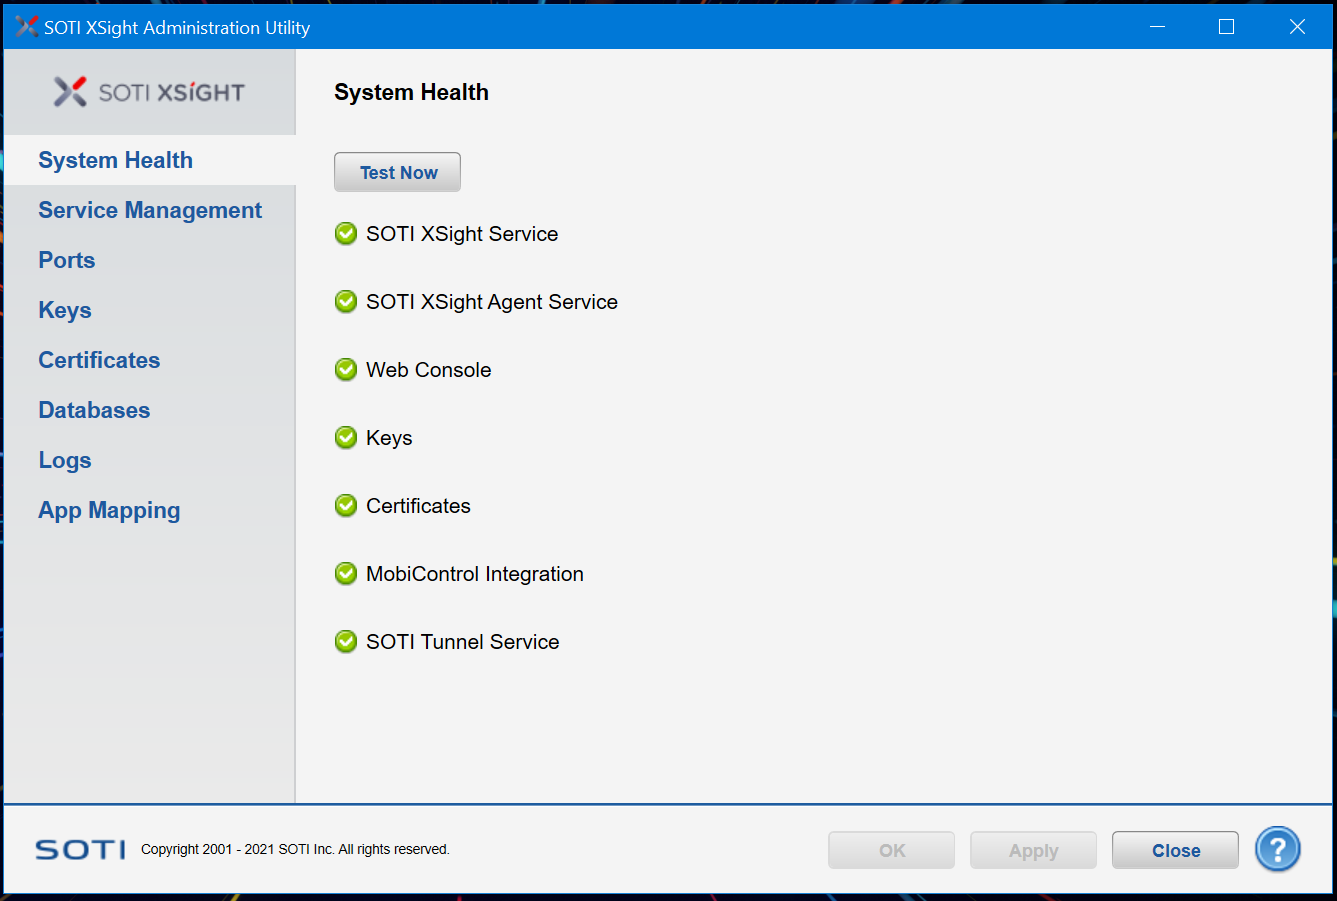This screenshot has width=1337, height=901.
Task: Click the Certificates health status icon
Action: 346,506
